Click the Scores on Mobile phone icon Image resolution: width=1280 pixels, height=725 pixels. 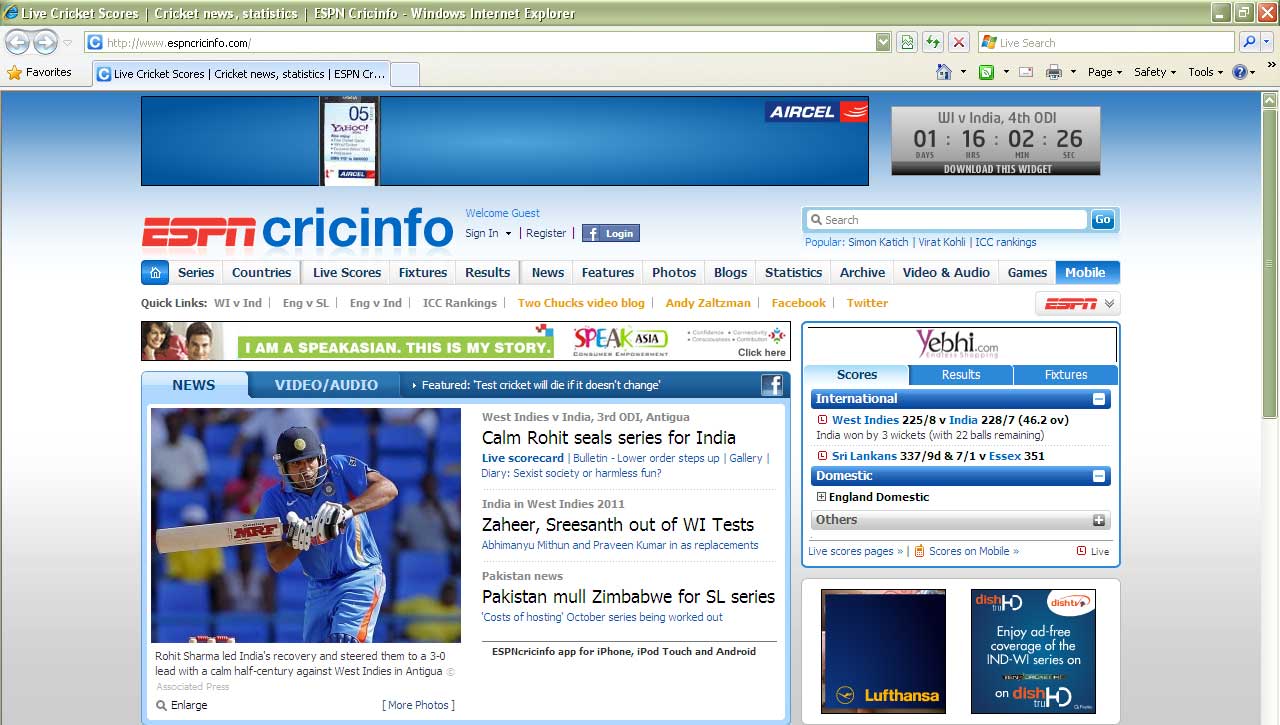[x=919, y=550]
